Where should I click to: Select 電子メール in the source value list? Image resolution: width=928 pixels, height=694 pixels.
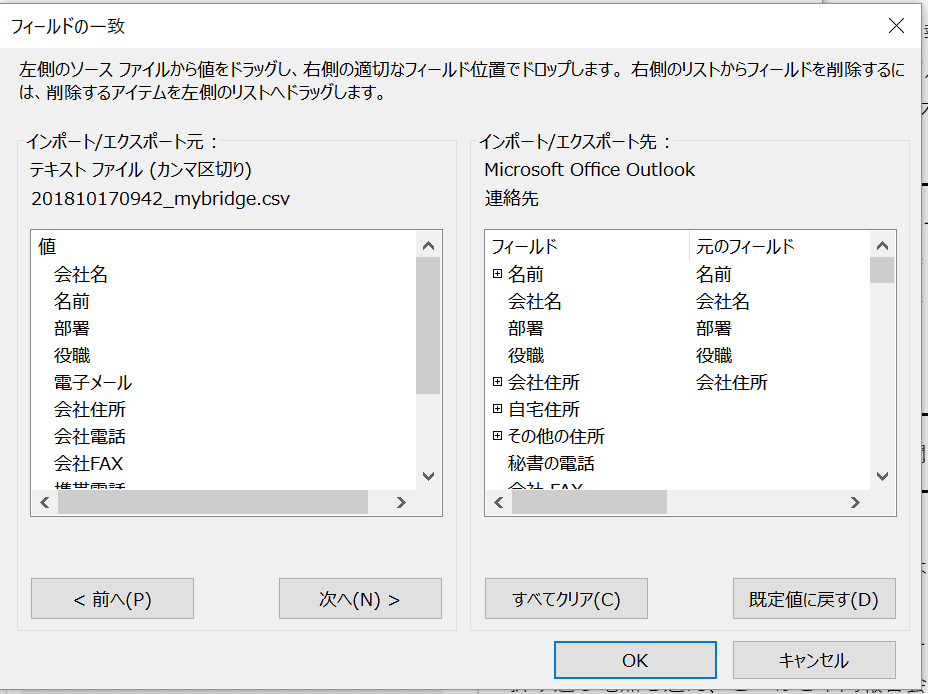pyautogui.click(x=93, y=382)
